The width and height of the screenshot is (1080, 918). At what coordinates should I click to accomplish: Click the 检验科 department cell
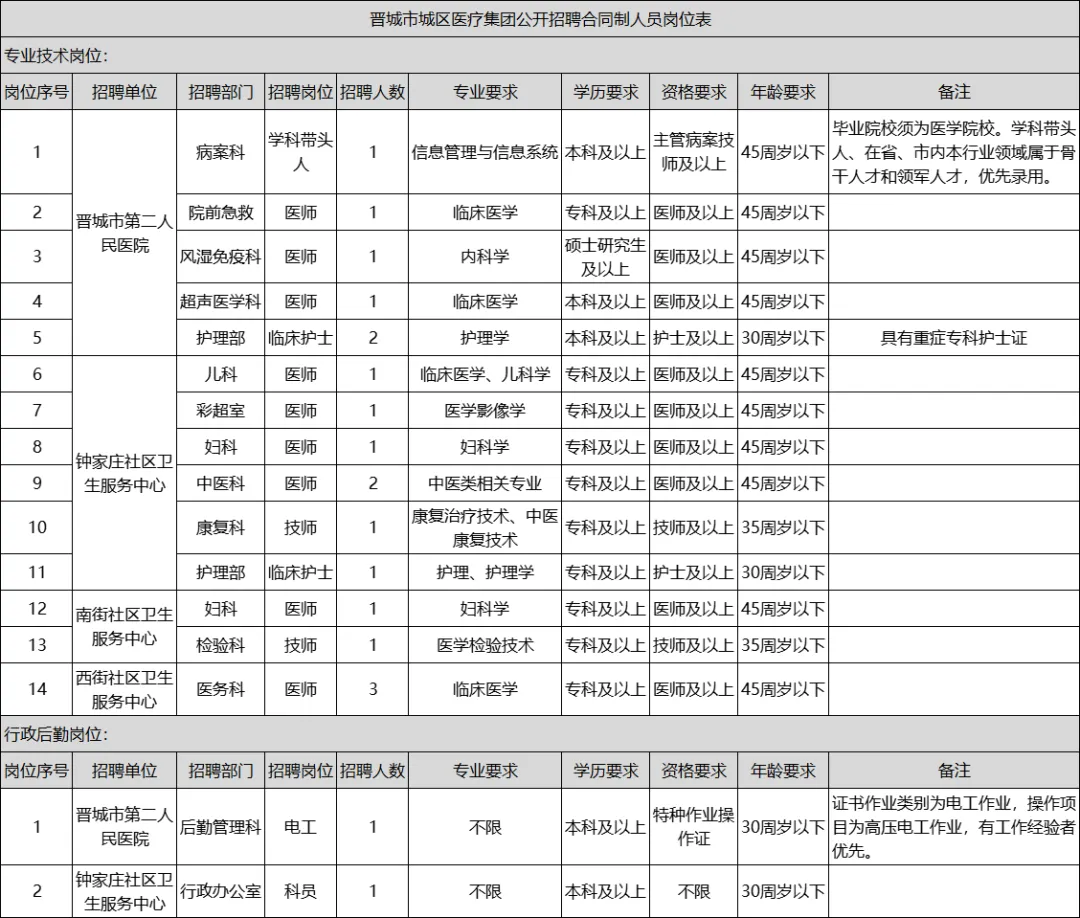[220, 645]
